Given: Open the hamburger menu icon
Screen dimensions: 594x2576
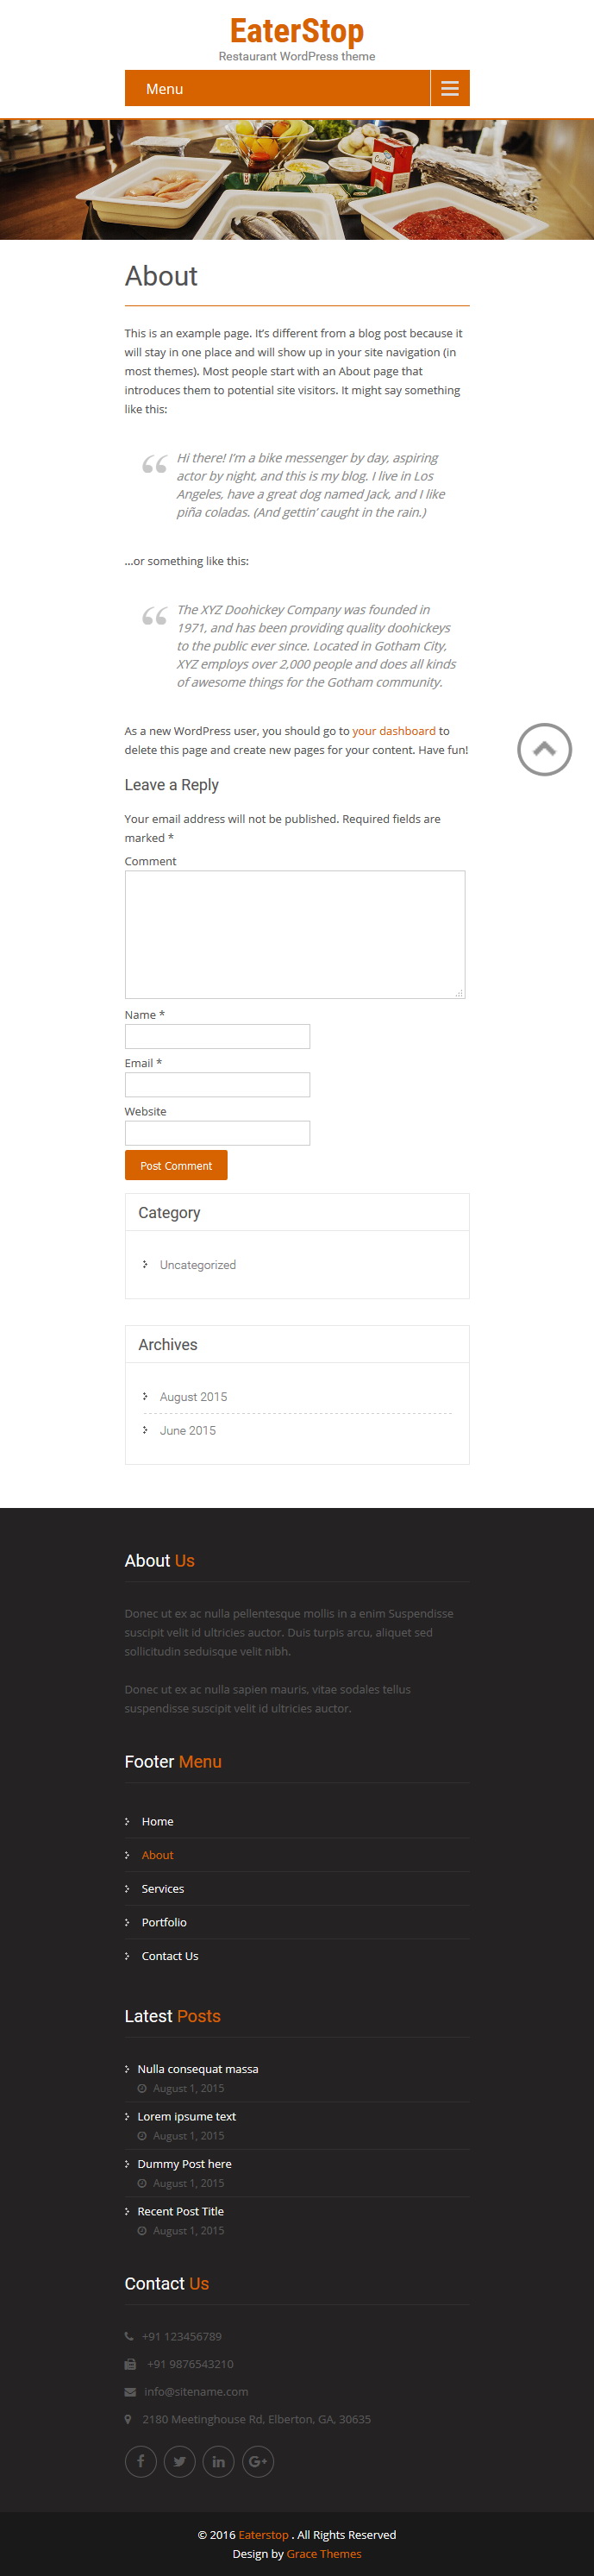Looking at the screenshot, I should [x=450, y=89].
